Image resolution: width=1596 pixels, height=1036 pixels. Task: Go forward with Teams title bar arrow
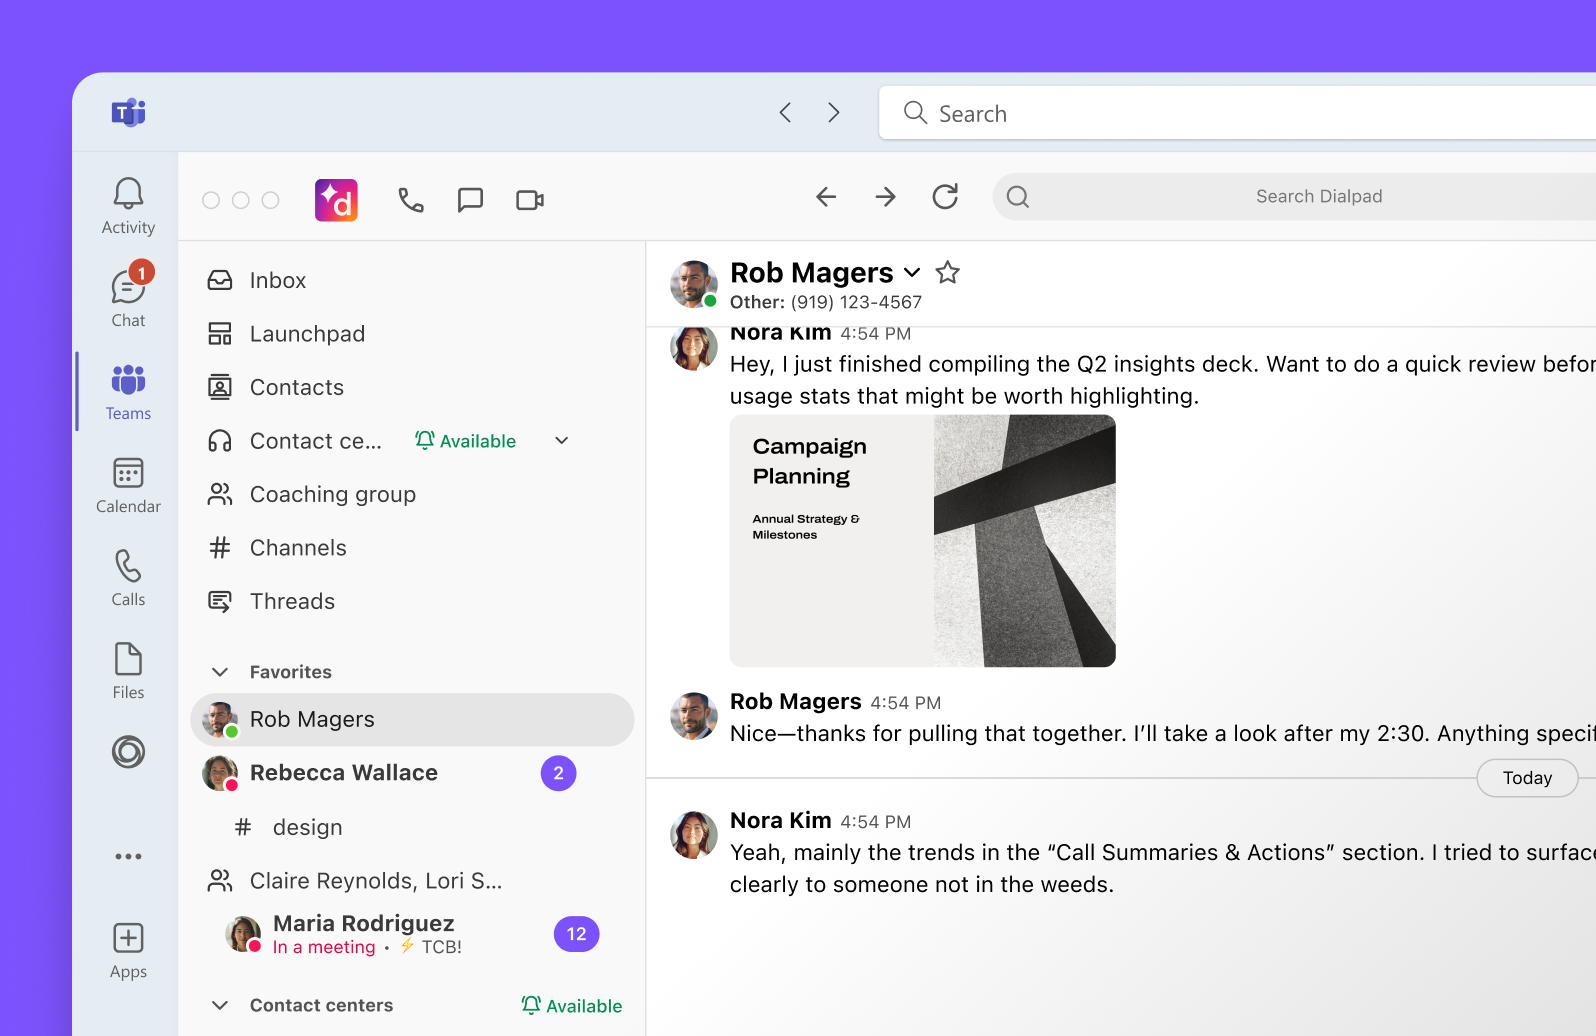click(834, 113)
